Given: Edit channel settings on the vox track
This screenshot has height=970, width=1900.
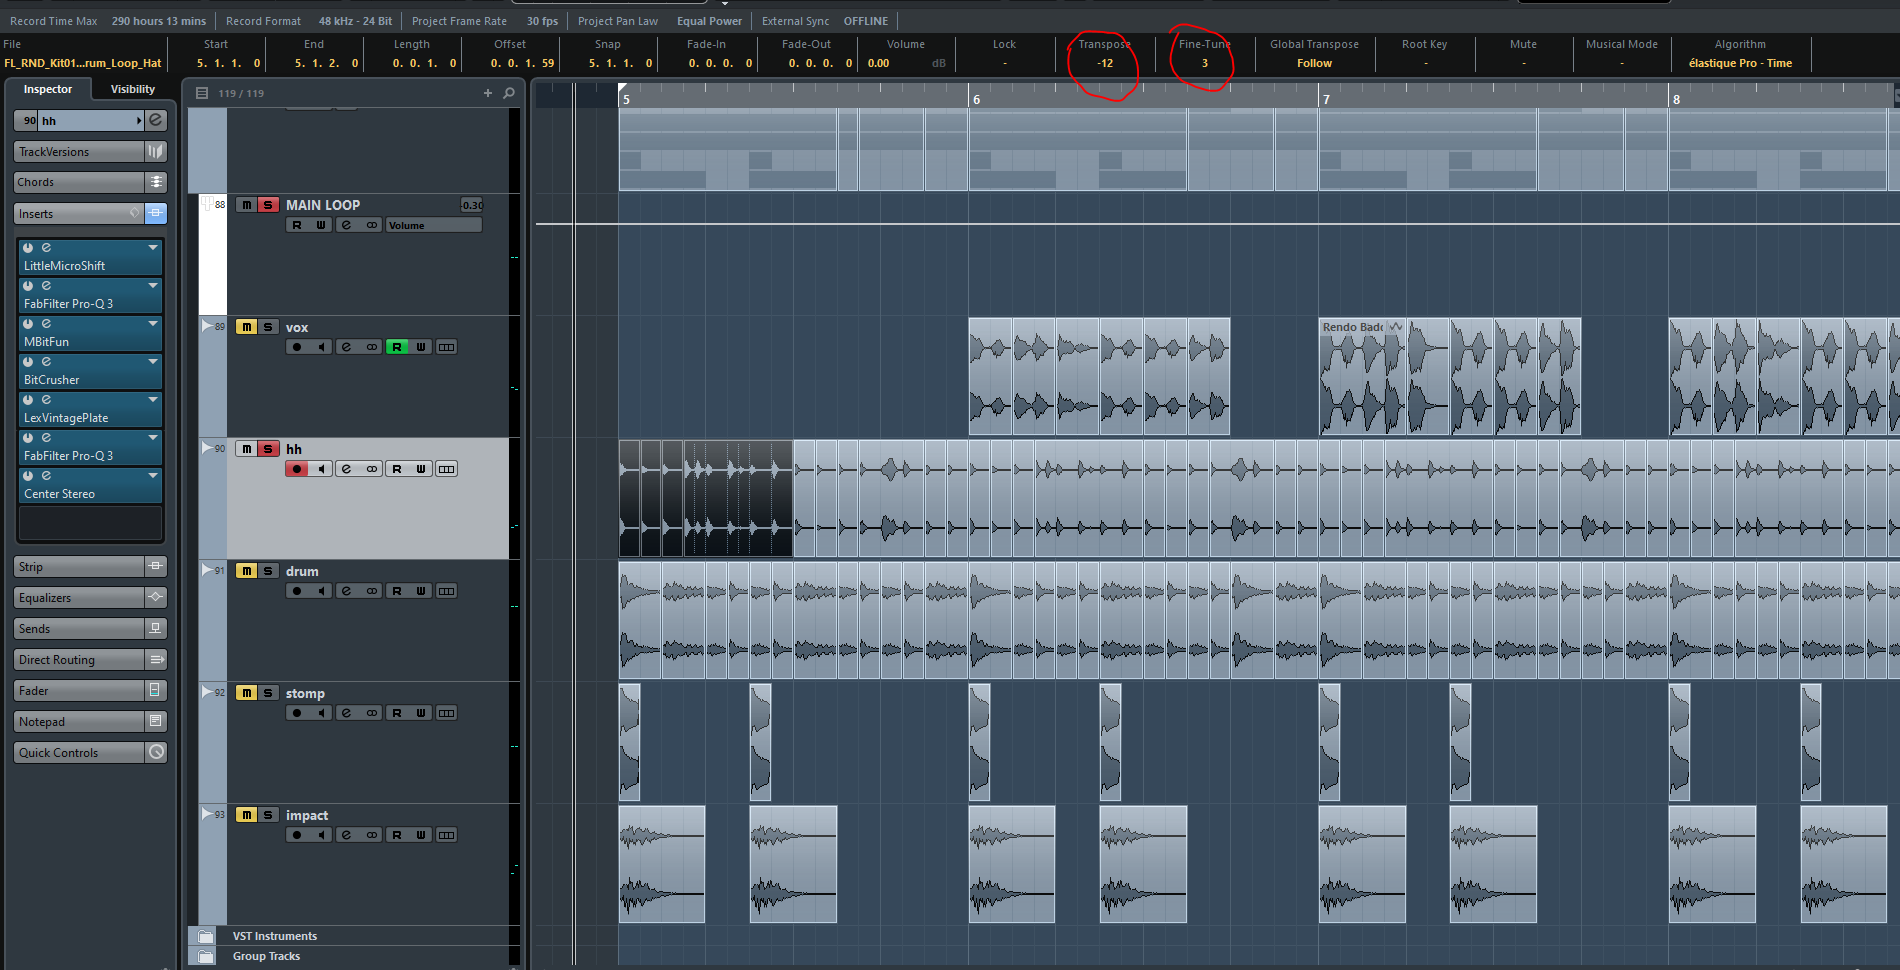Looking at the screenshot, I should click(346, 347).
